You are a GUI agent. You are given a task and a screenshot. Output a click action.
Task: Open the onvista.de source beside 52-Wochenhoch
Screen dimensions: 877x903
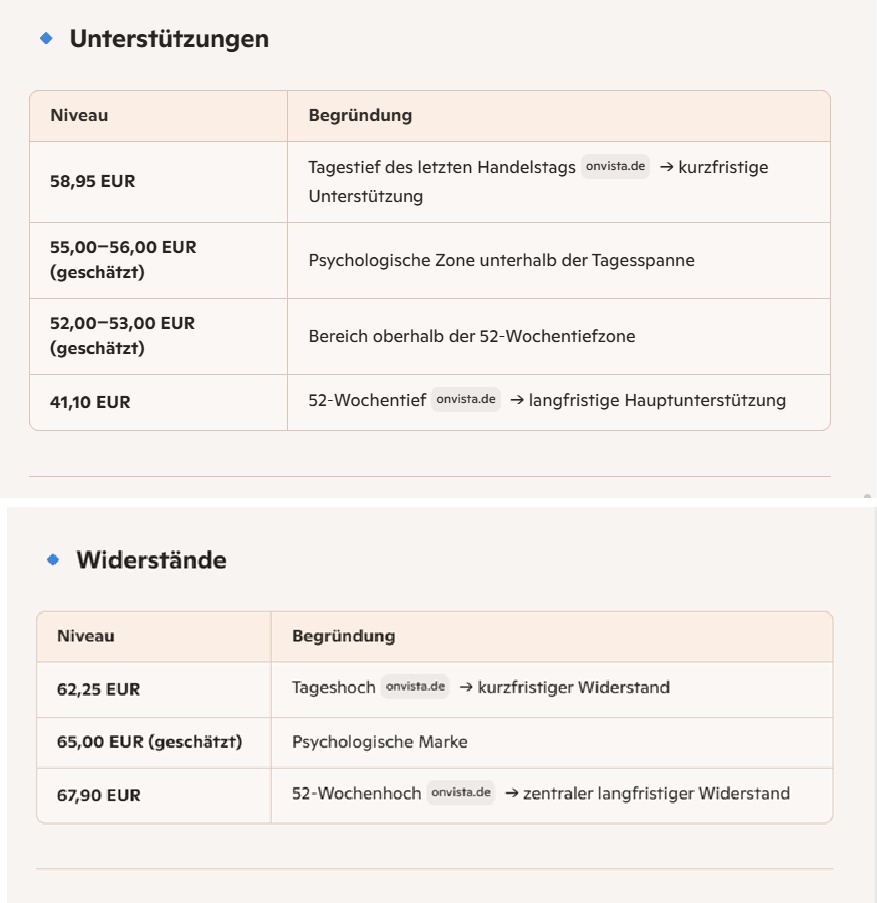point(461,793)
